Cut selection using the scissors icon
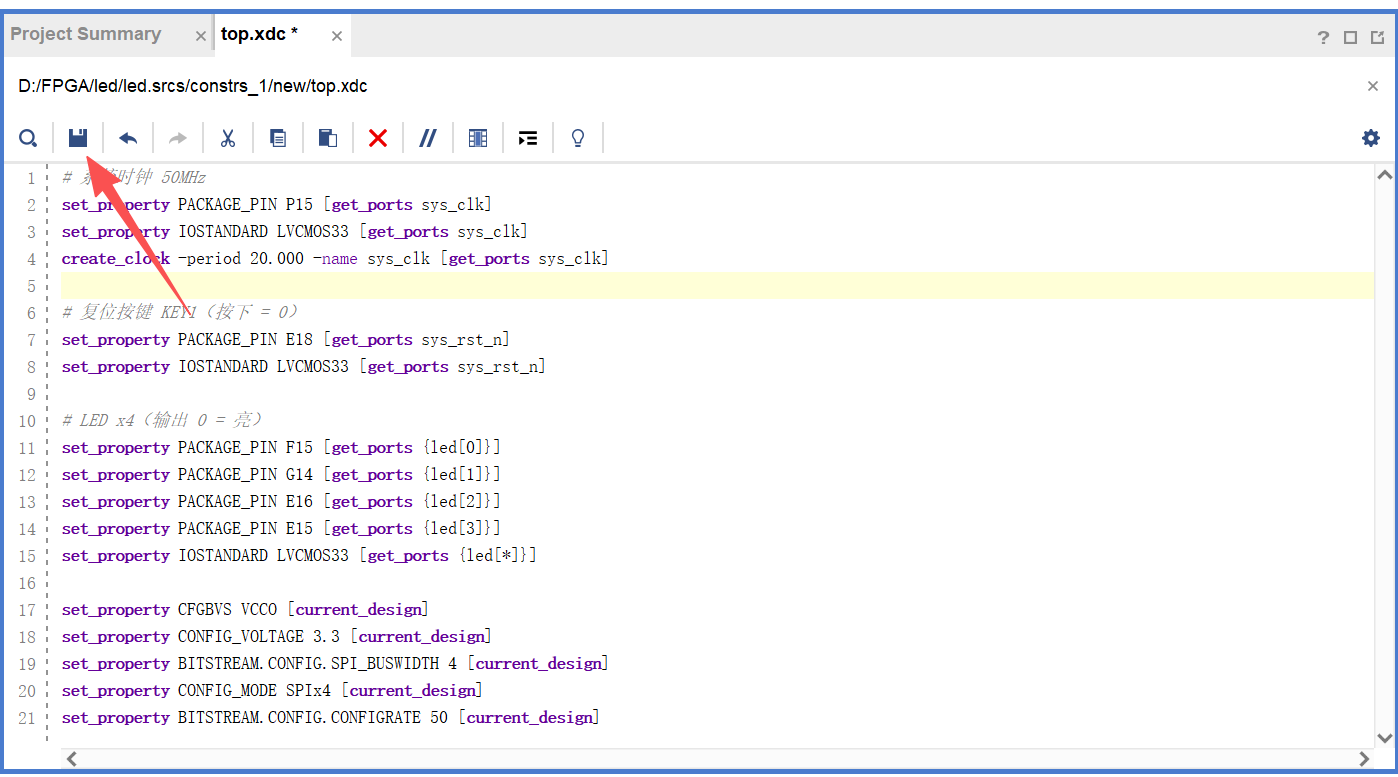The width and height of the screenshot is (1398, 777). 228,138
